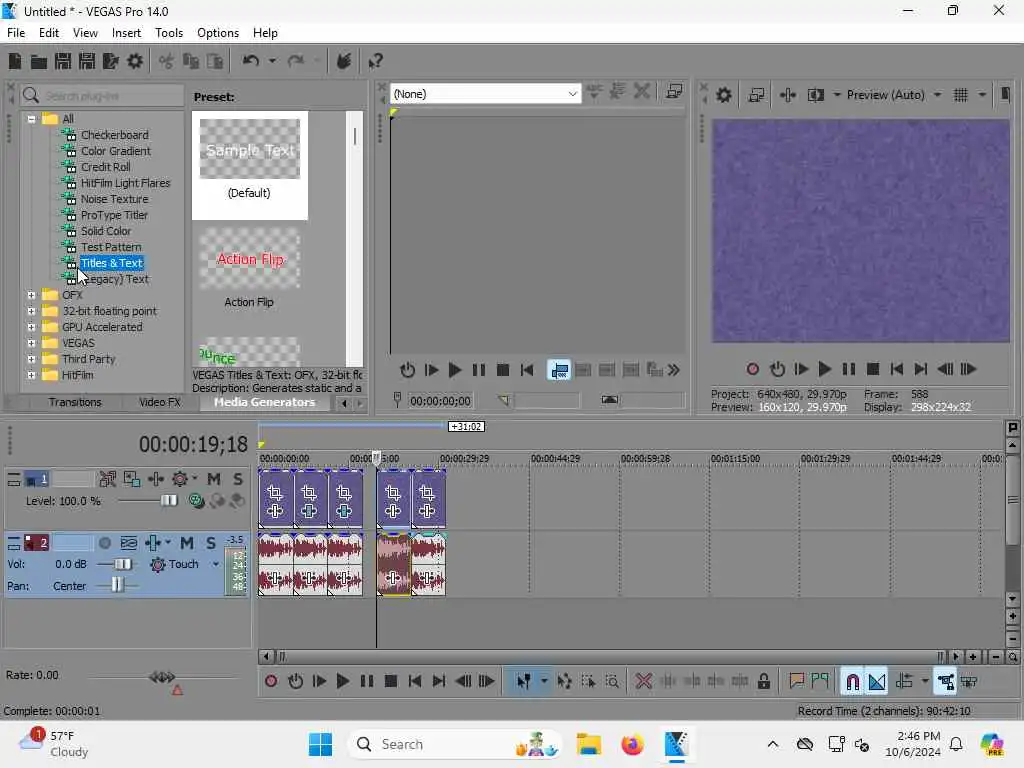Select the Checkerboard generator

(114, 135)
